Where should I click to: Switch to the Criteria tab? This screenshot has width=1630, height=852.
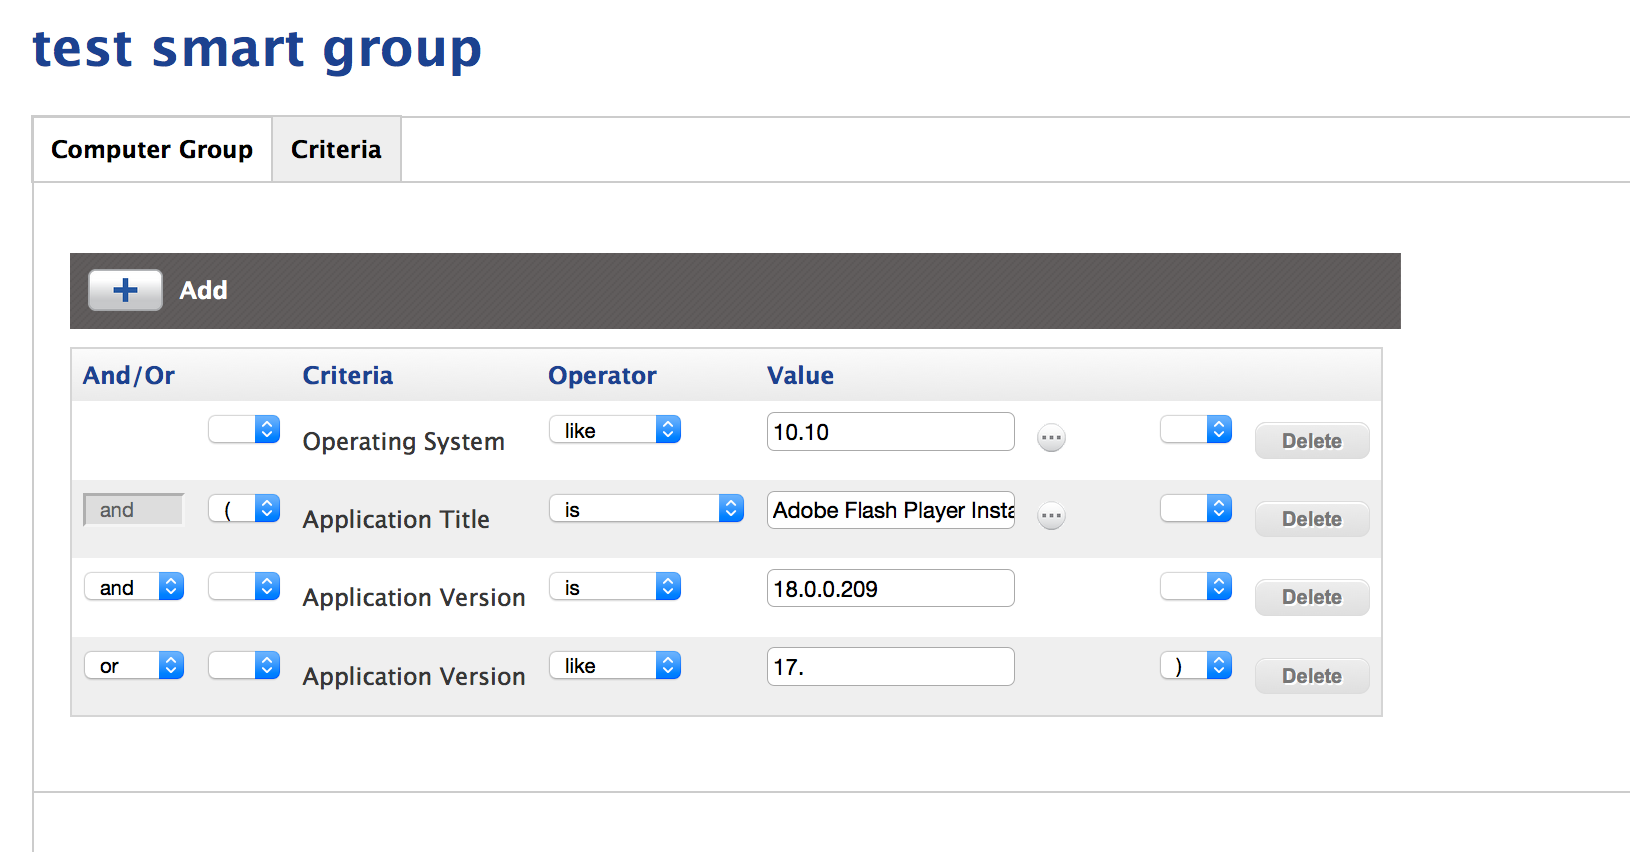pos(336,149)
